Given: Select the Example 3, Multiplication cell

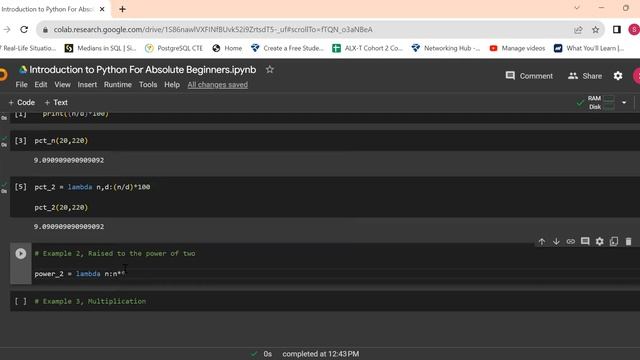Looking at the screenshot, I should tap(325, 301).
